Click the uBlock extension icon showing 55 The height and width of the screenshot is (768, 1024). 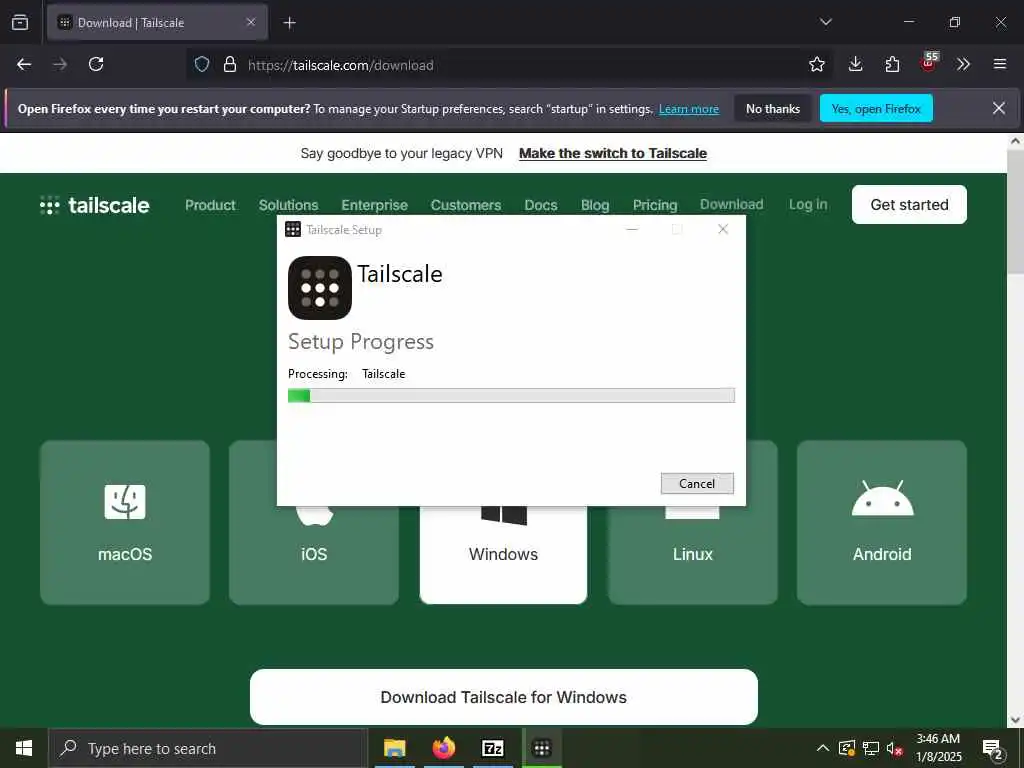coord(929,63)
